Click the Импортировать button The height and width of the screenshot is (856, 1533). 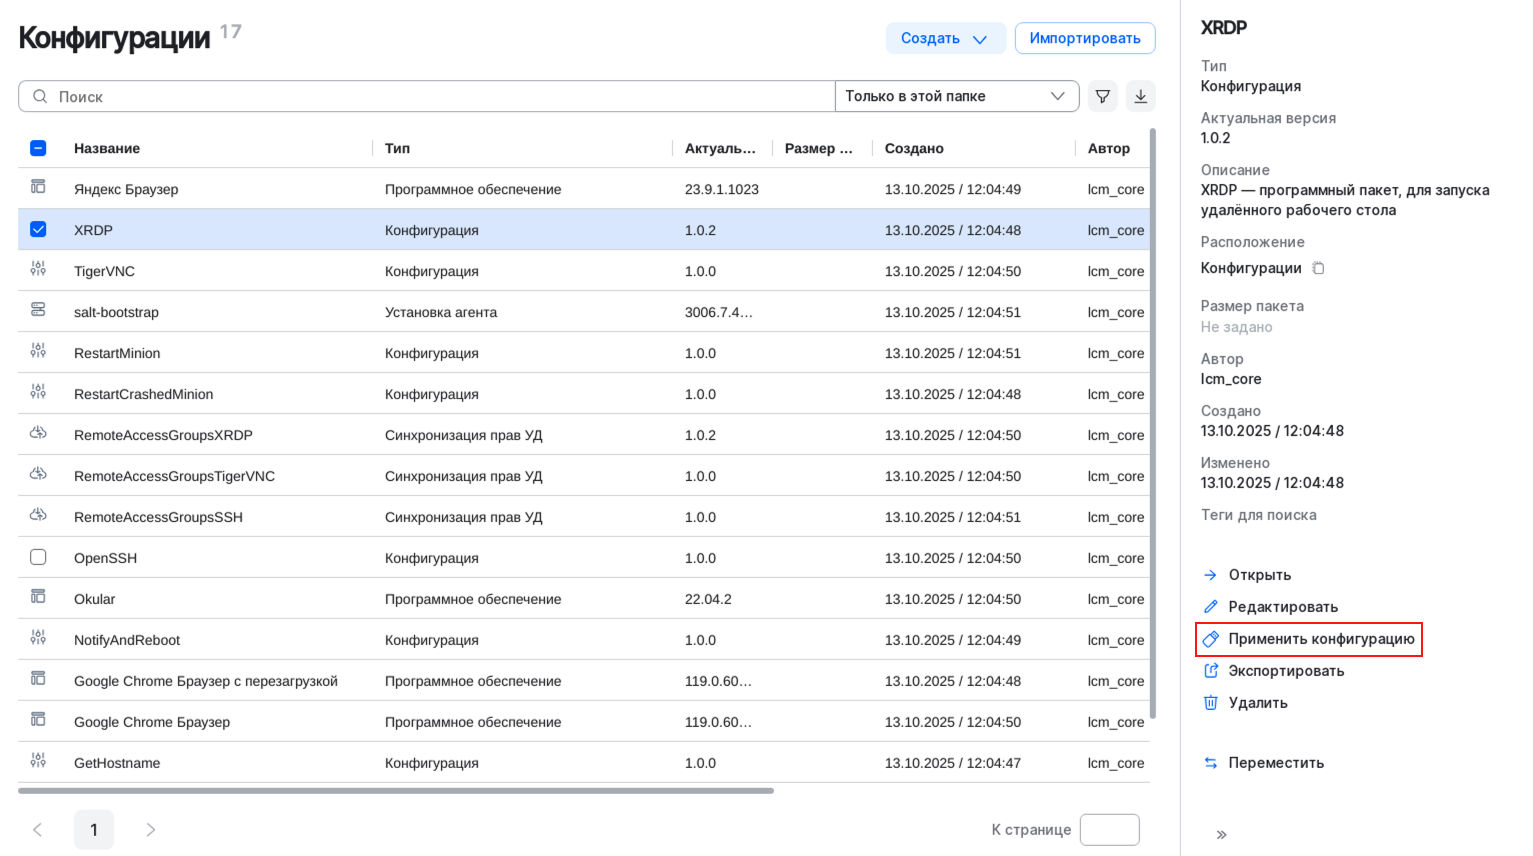(x=1084, y=38)
